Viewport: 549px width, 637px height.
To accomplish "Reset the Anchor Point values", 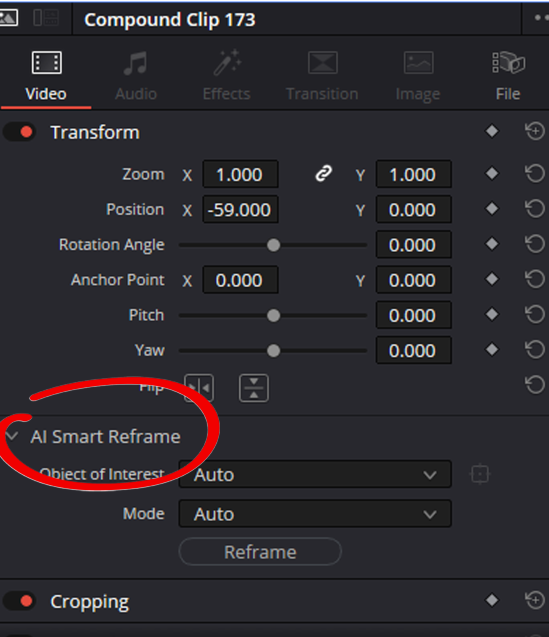I will [535, 279].
